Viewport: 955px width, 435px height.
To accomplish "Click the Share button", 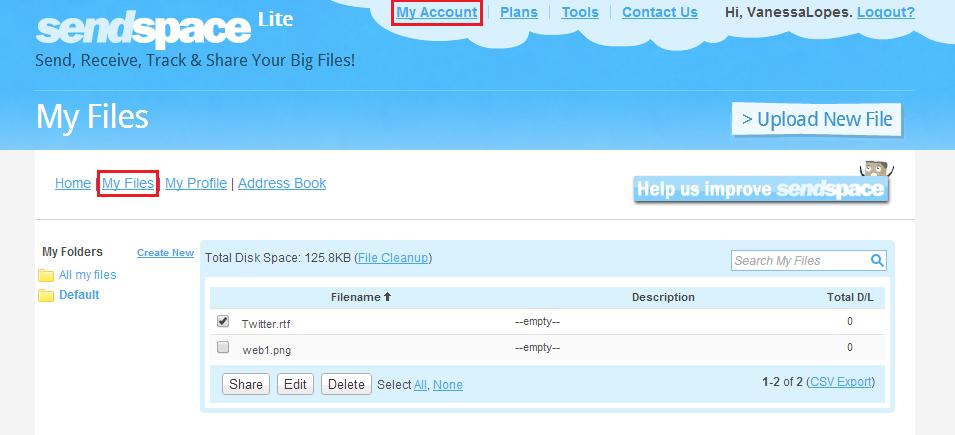I will tap(246, 384).
